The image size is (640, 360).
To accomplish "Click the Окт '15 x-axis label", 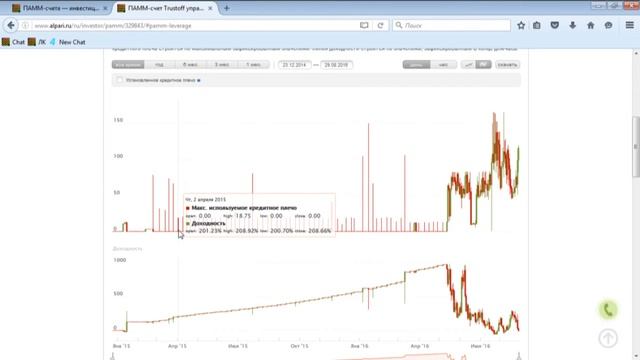I will tap(299, 346).
